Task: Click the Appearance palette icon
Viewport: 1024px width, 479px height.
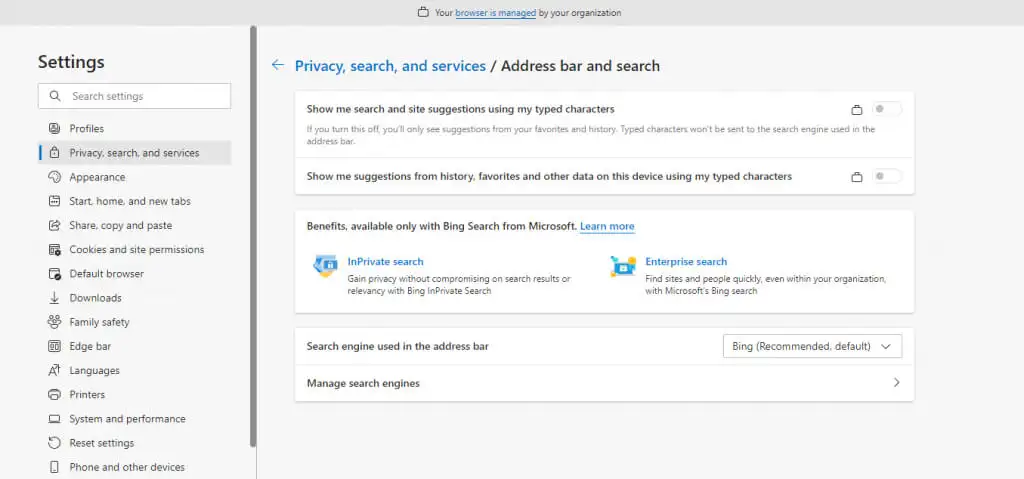Action: tap(55, 177)
